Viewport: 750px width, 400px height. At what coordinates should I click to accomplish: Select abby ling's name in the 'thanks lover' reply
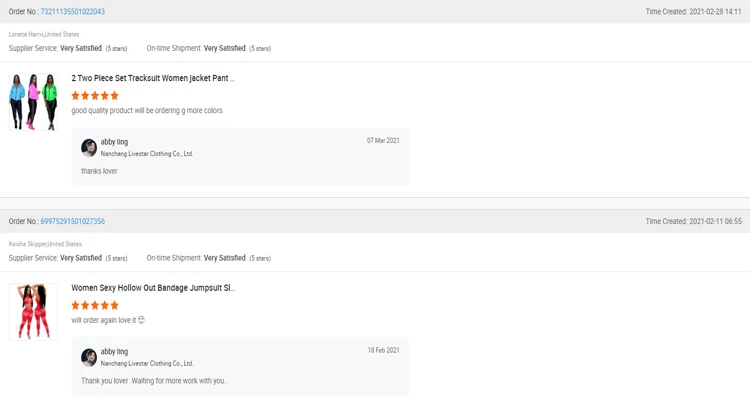click(x=114, y=142)
